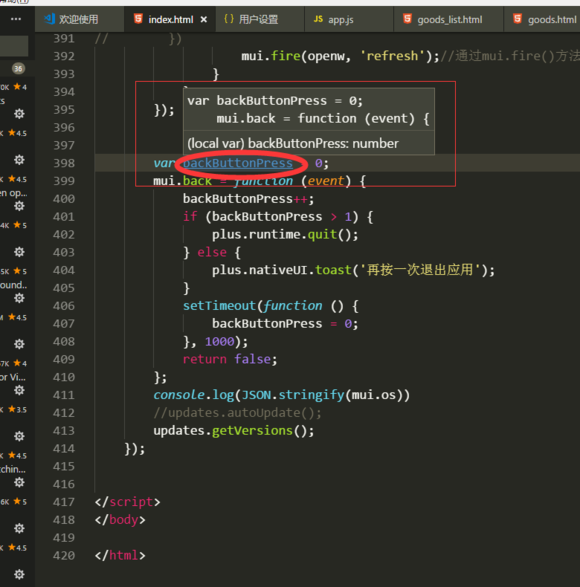Click line number 404 in the gutter
This screenshot has width=580, height=587.
64,270
